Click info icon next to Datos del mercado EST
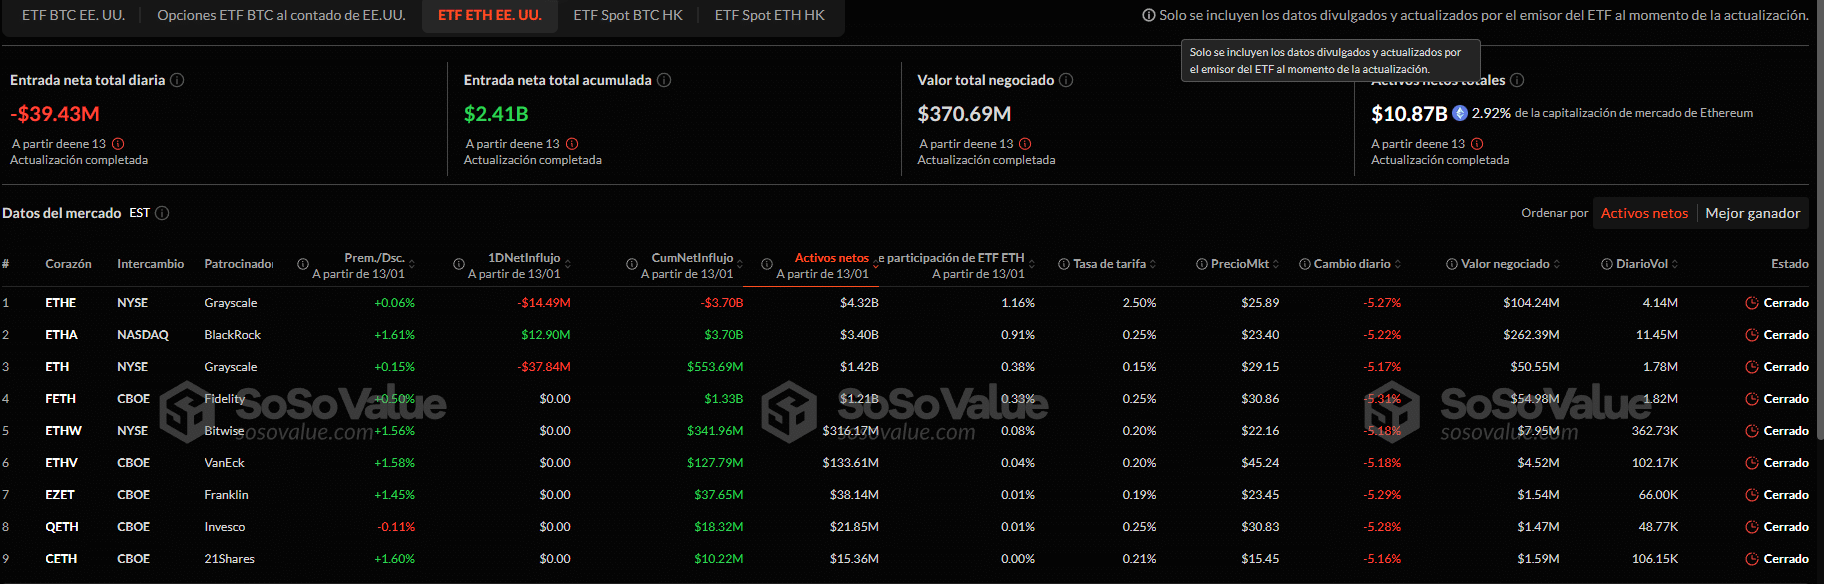The height and width of the screenshot is (584, 1824). click(162, 213)
